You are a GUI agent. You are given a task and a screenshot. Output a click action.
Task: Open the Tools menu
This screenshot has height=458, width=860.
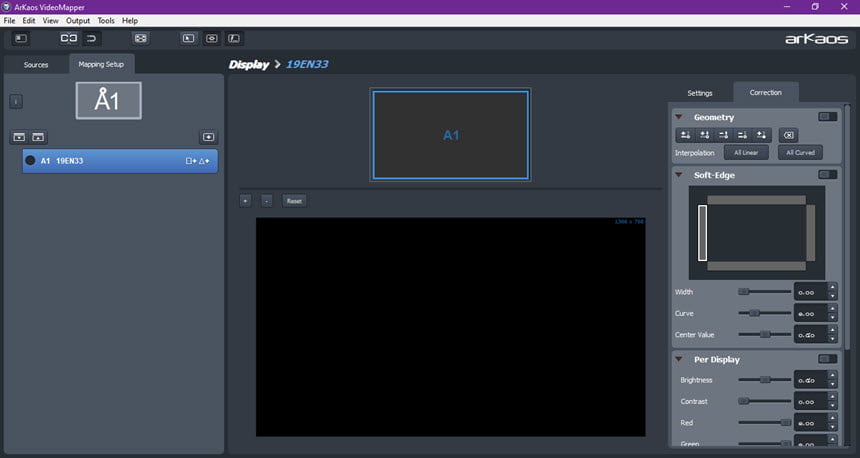[106, 21]
